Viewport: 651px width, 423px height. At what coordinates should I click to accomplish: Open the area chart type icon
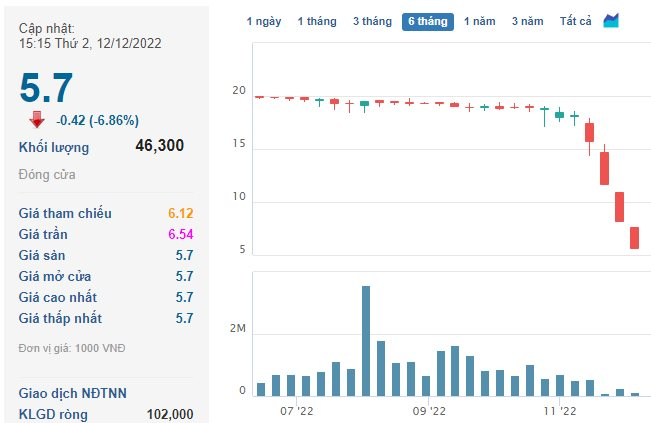pos(611,20)
